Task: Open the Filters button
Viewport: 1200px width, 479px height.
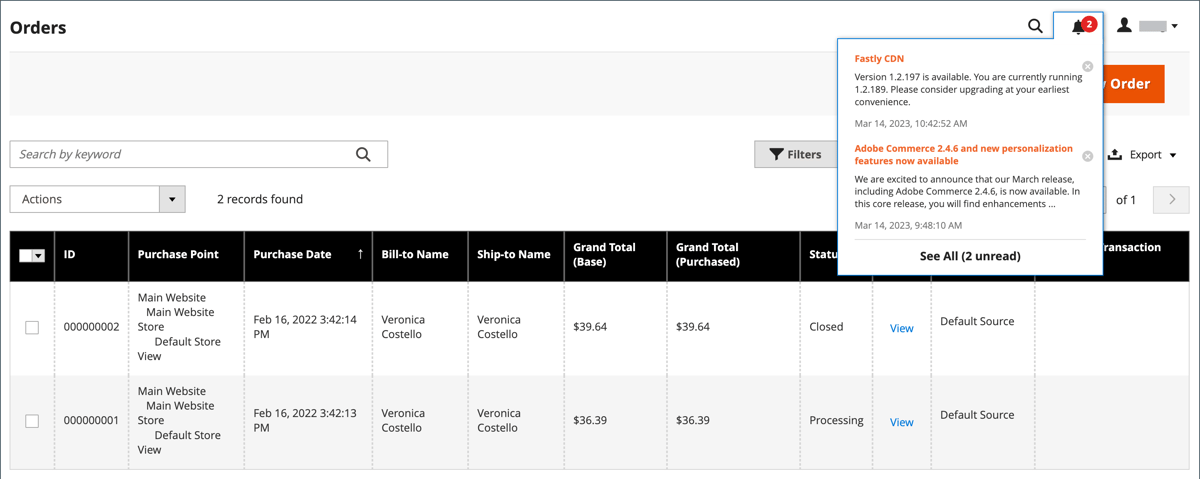Action: coord(795,154)
